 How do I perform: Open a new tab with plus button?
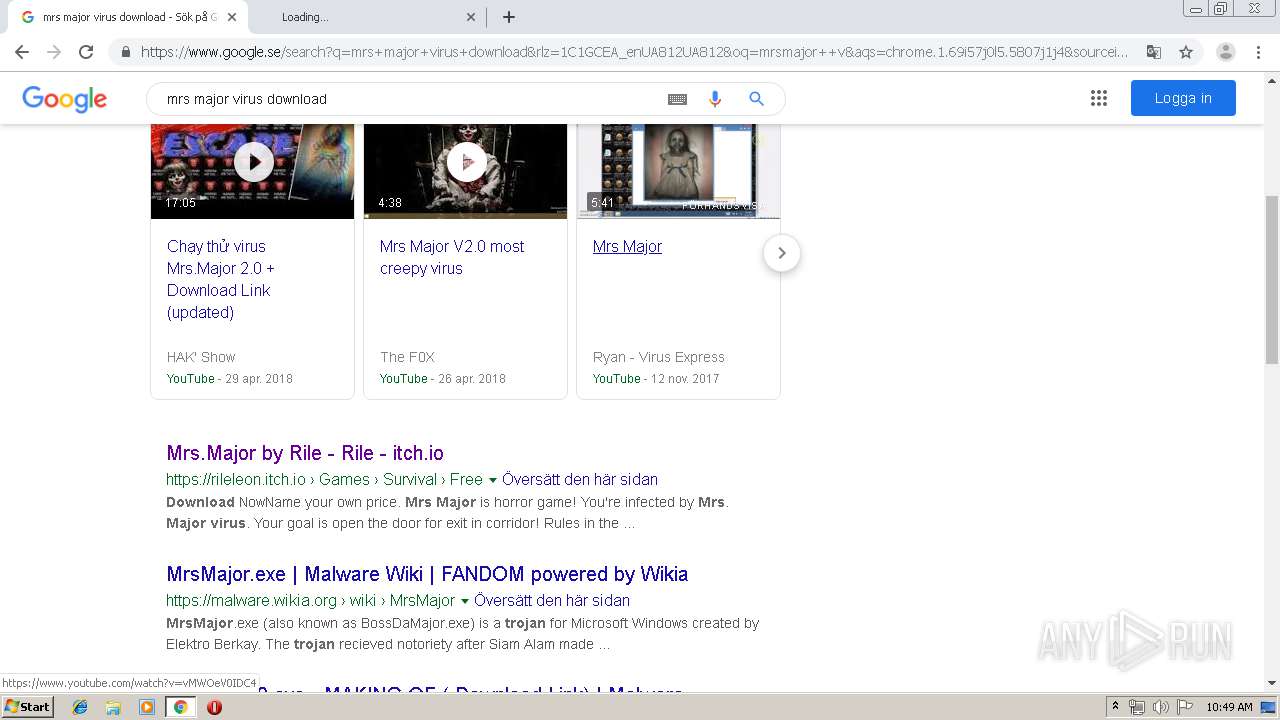tap(509, 17)
